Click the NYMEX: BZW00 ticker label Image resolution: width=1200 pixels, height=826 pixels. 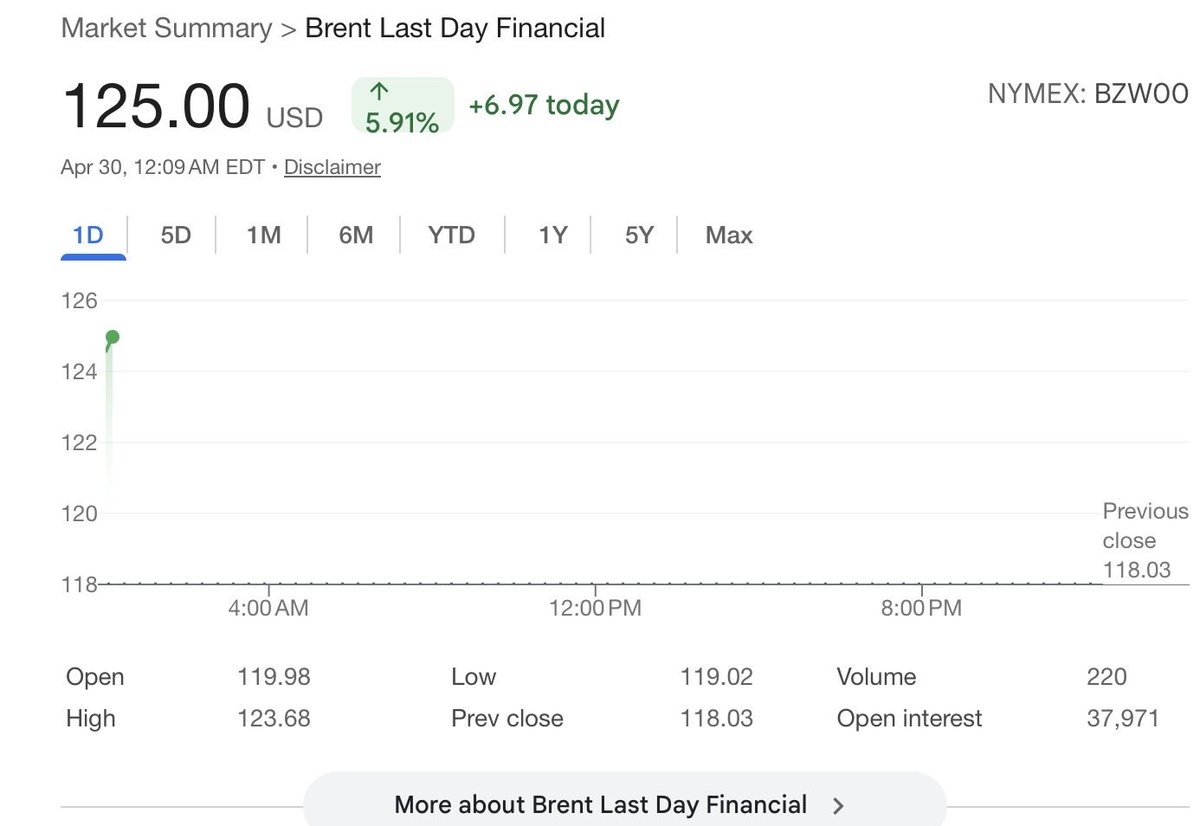point(1088,94)
